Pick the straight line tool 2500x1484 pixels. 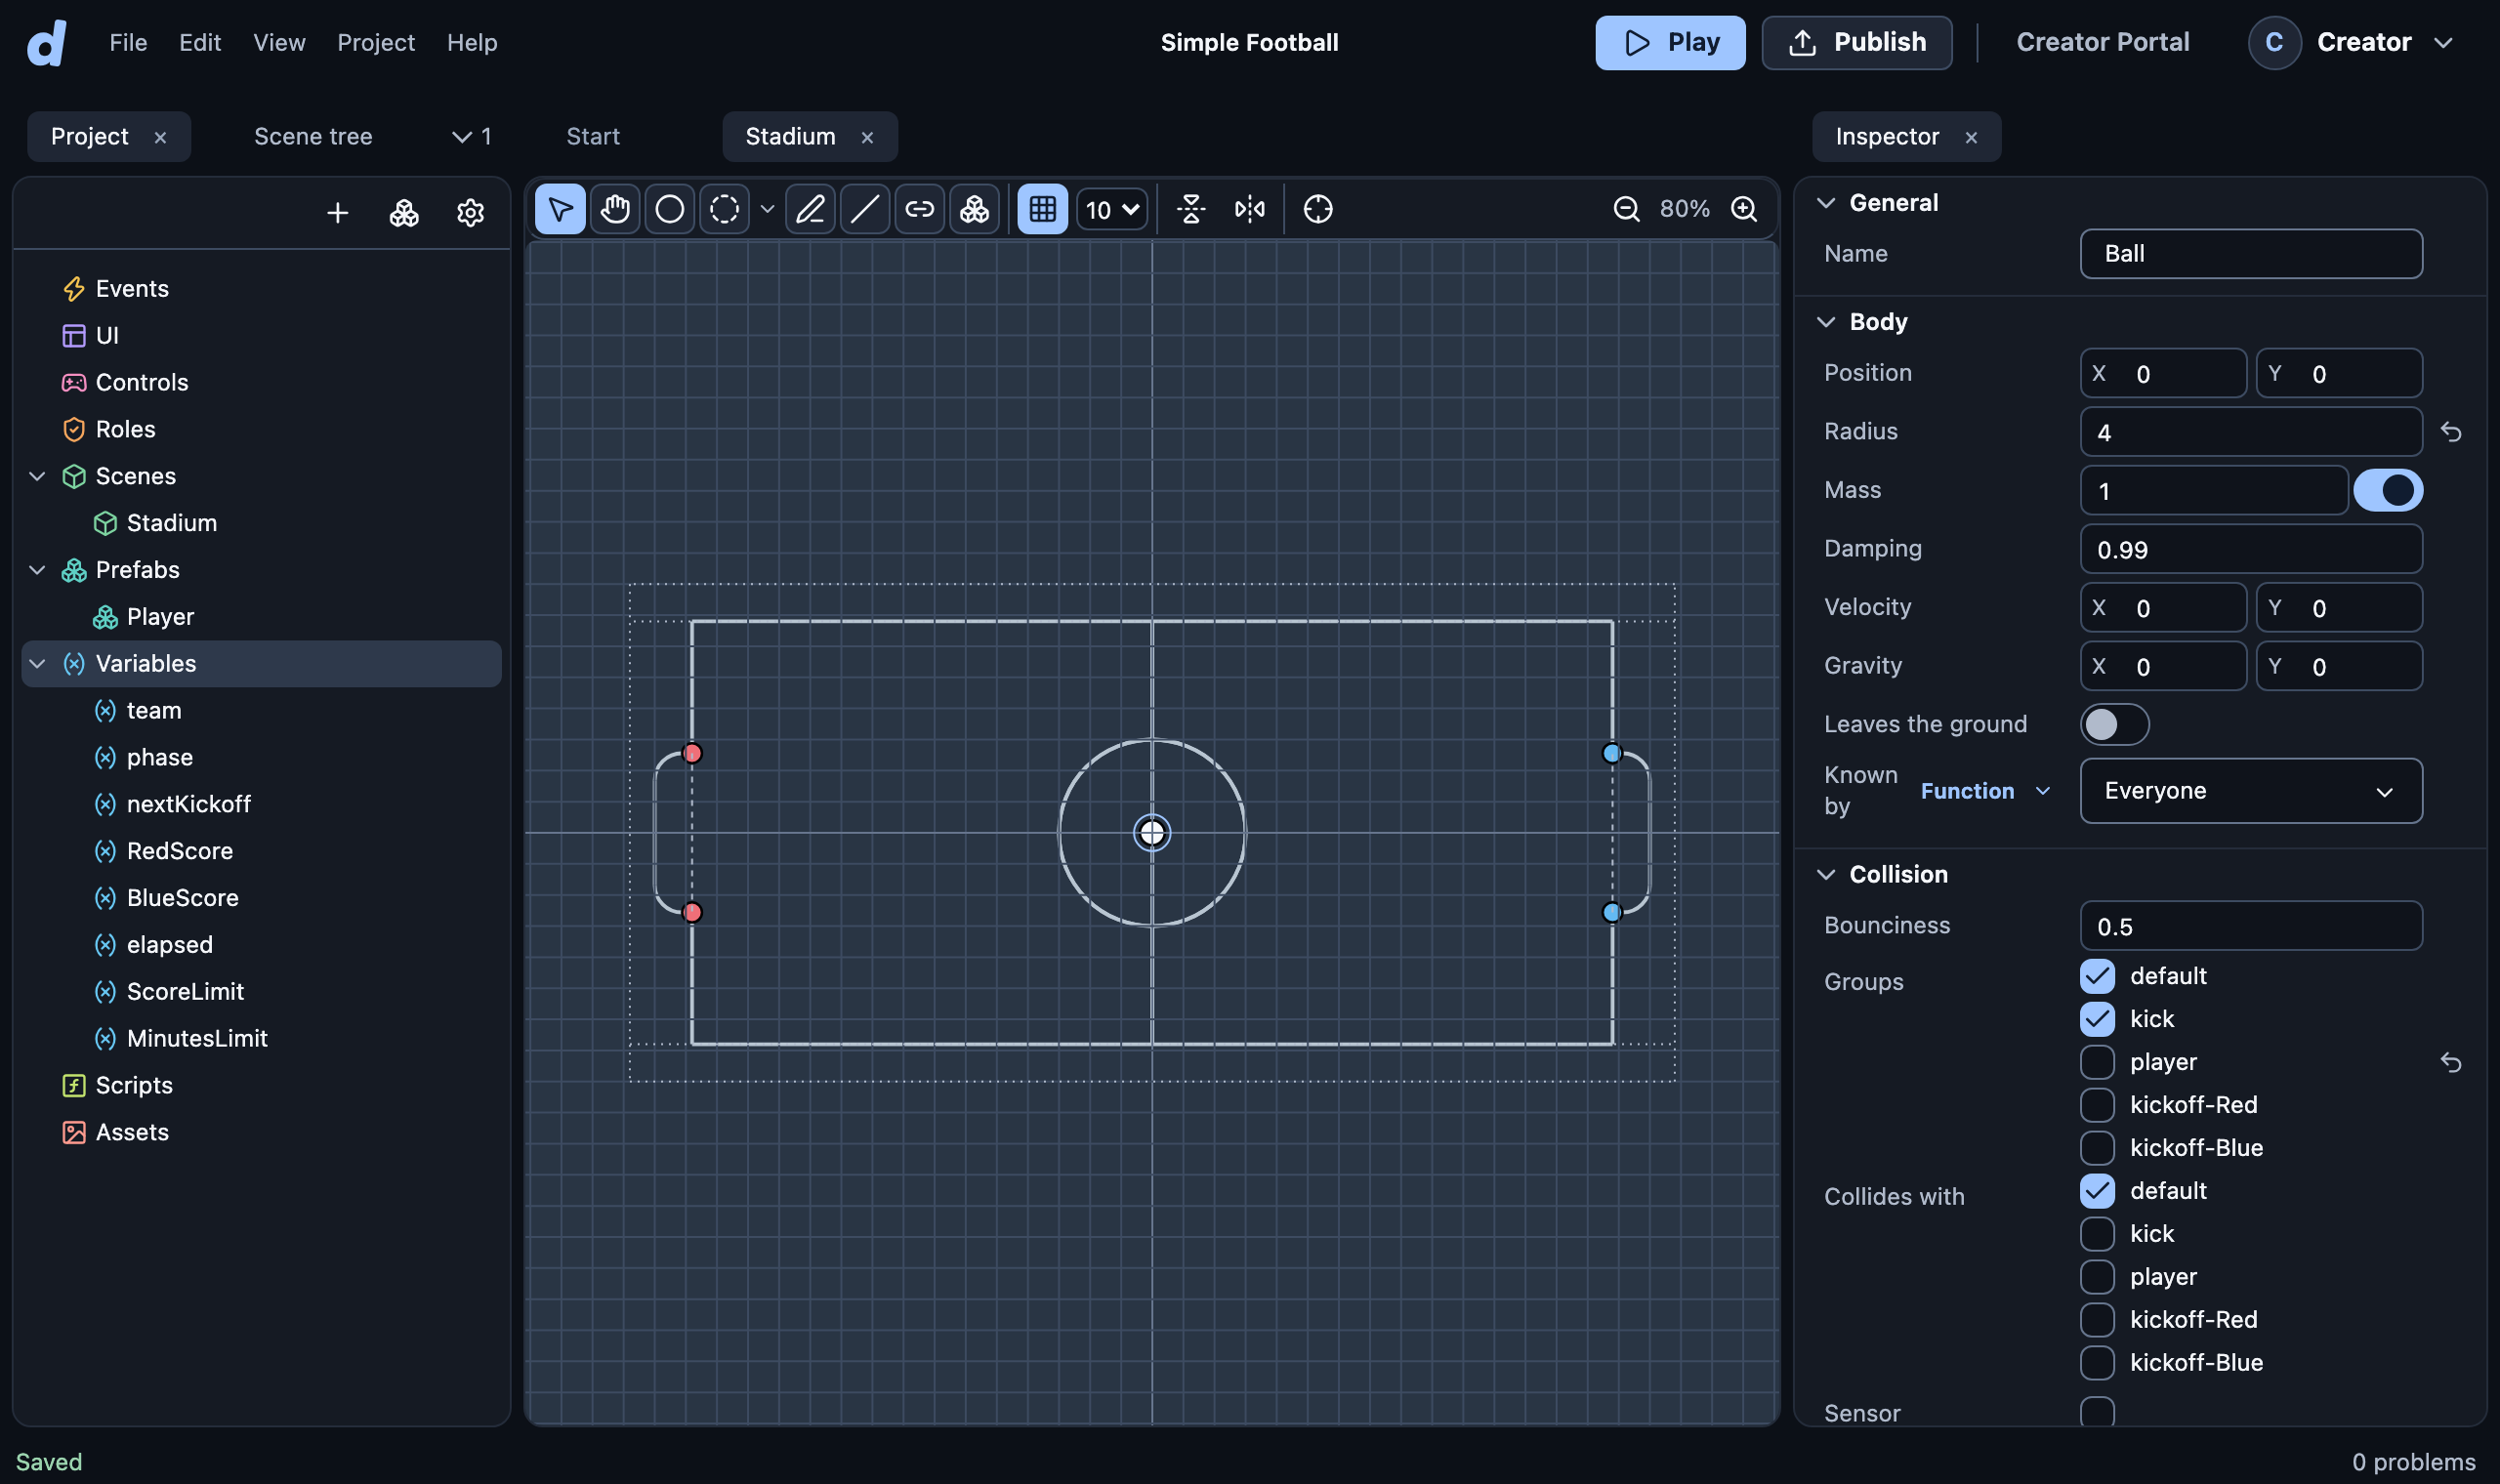865,209
